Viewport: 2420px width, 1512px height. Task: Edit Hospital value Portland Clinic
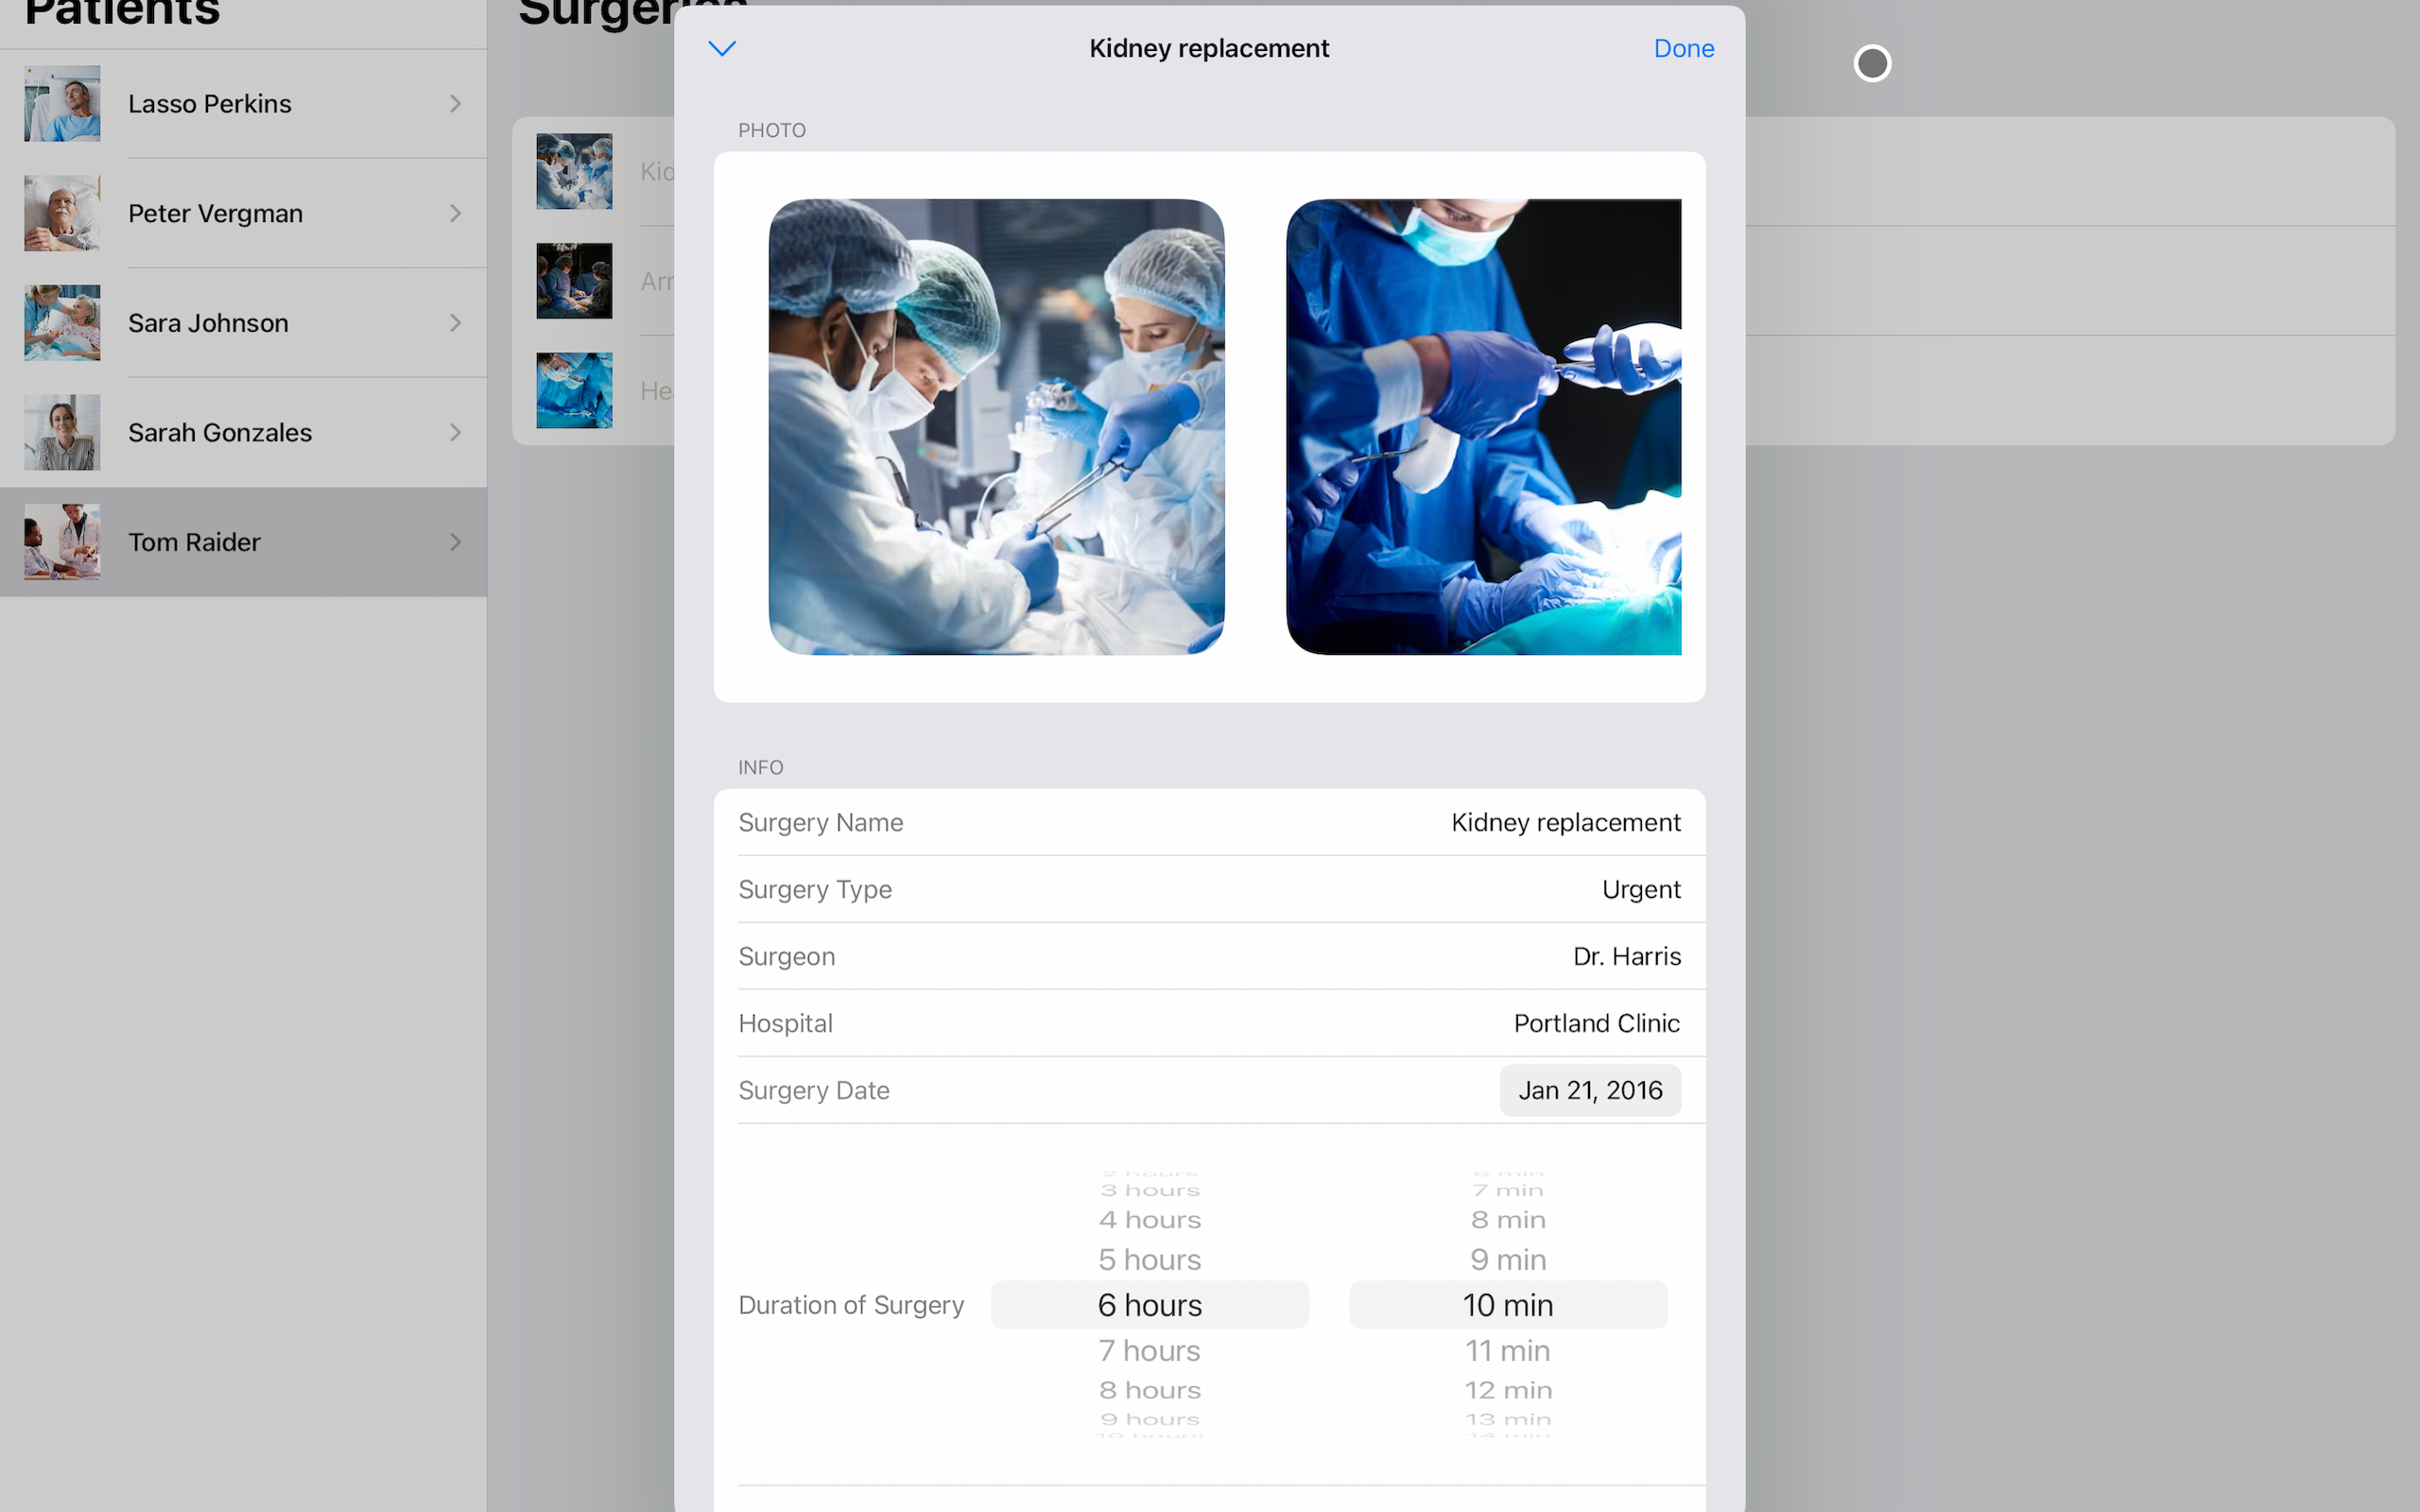tap(1596, 1023)
